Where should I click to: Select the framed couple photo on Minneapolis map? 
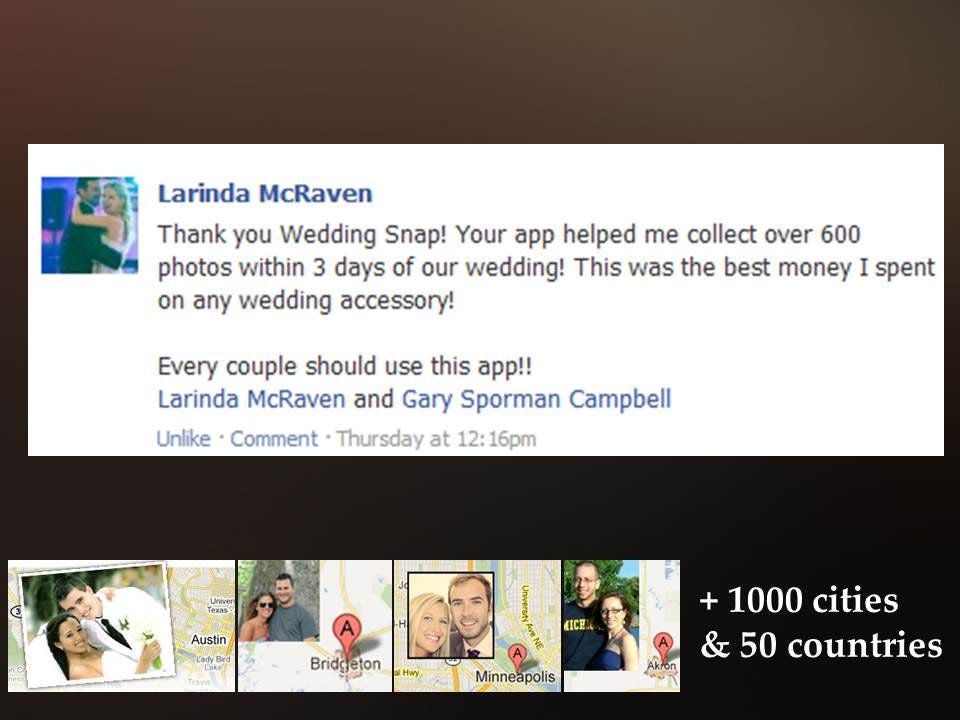click(451, 615)
